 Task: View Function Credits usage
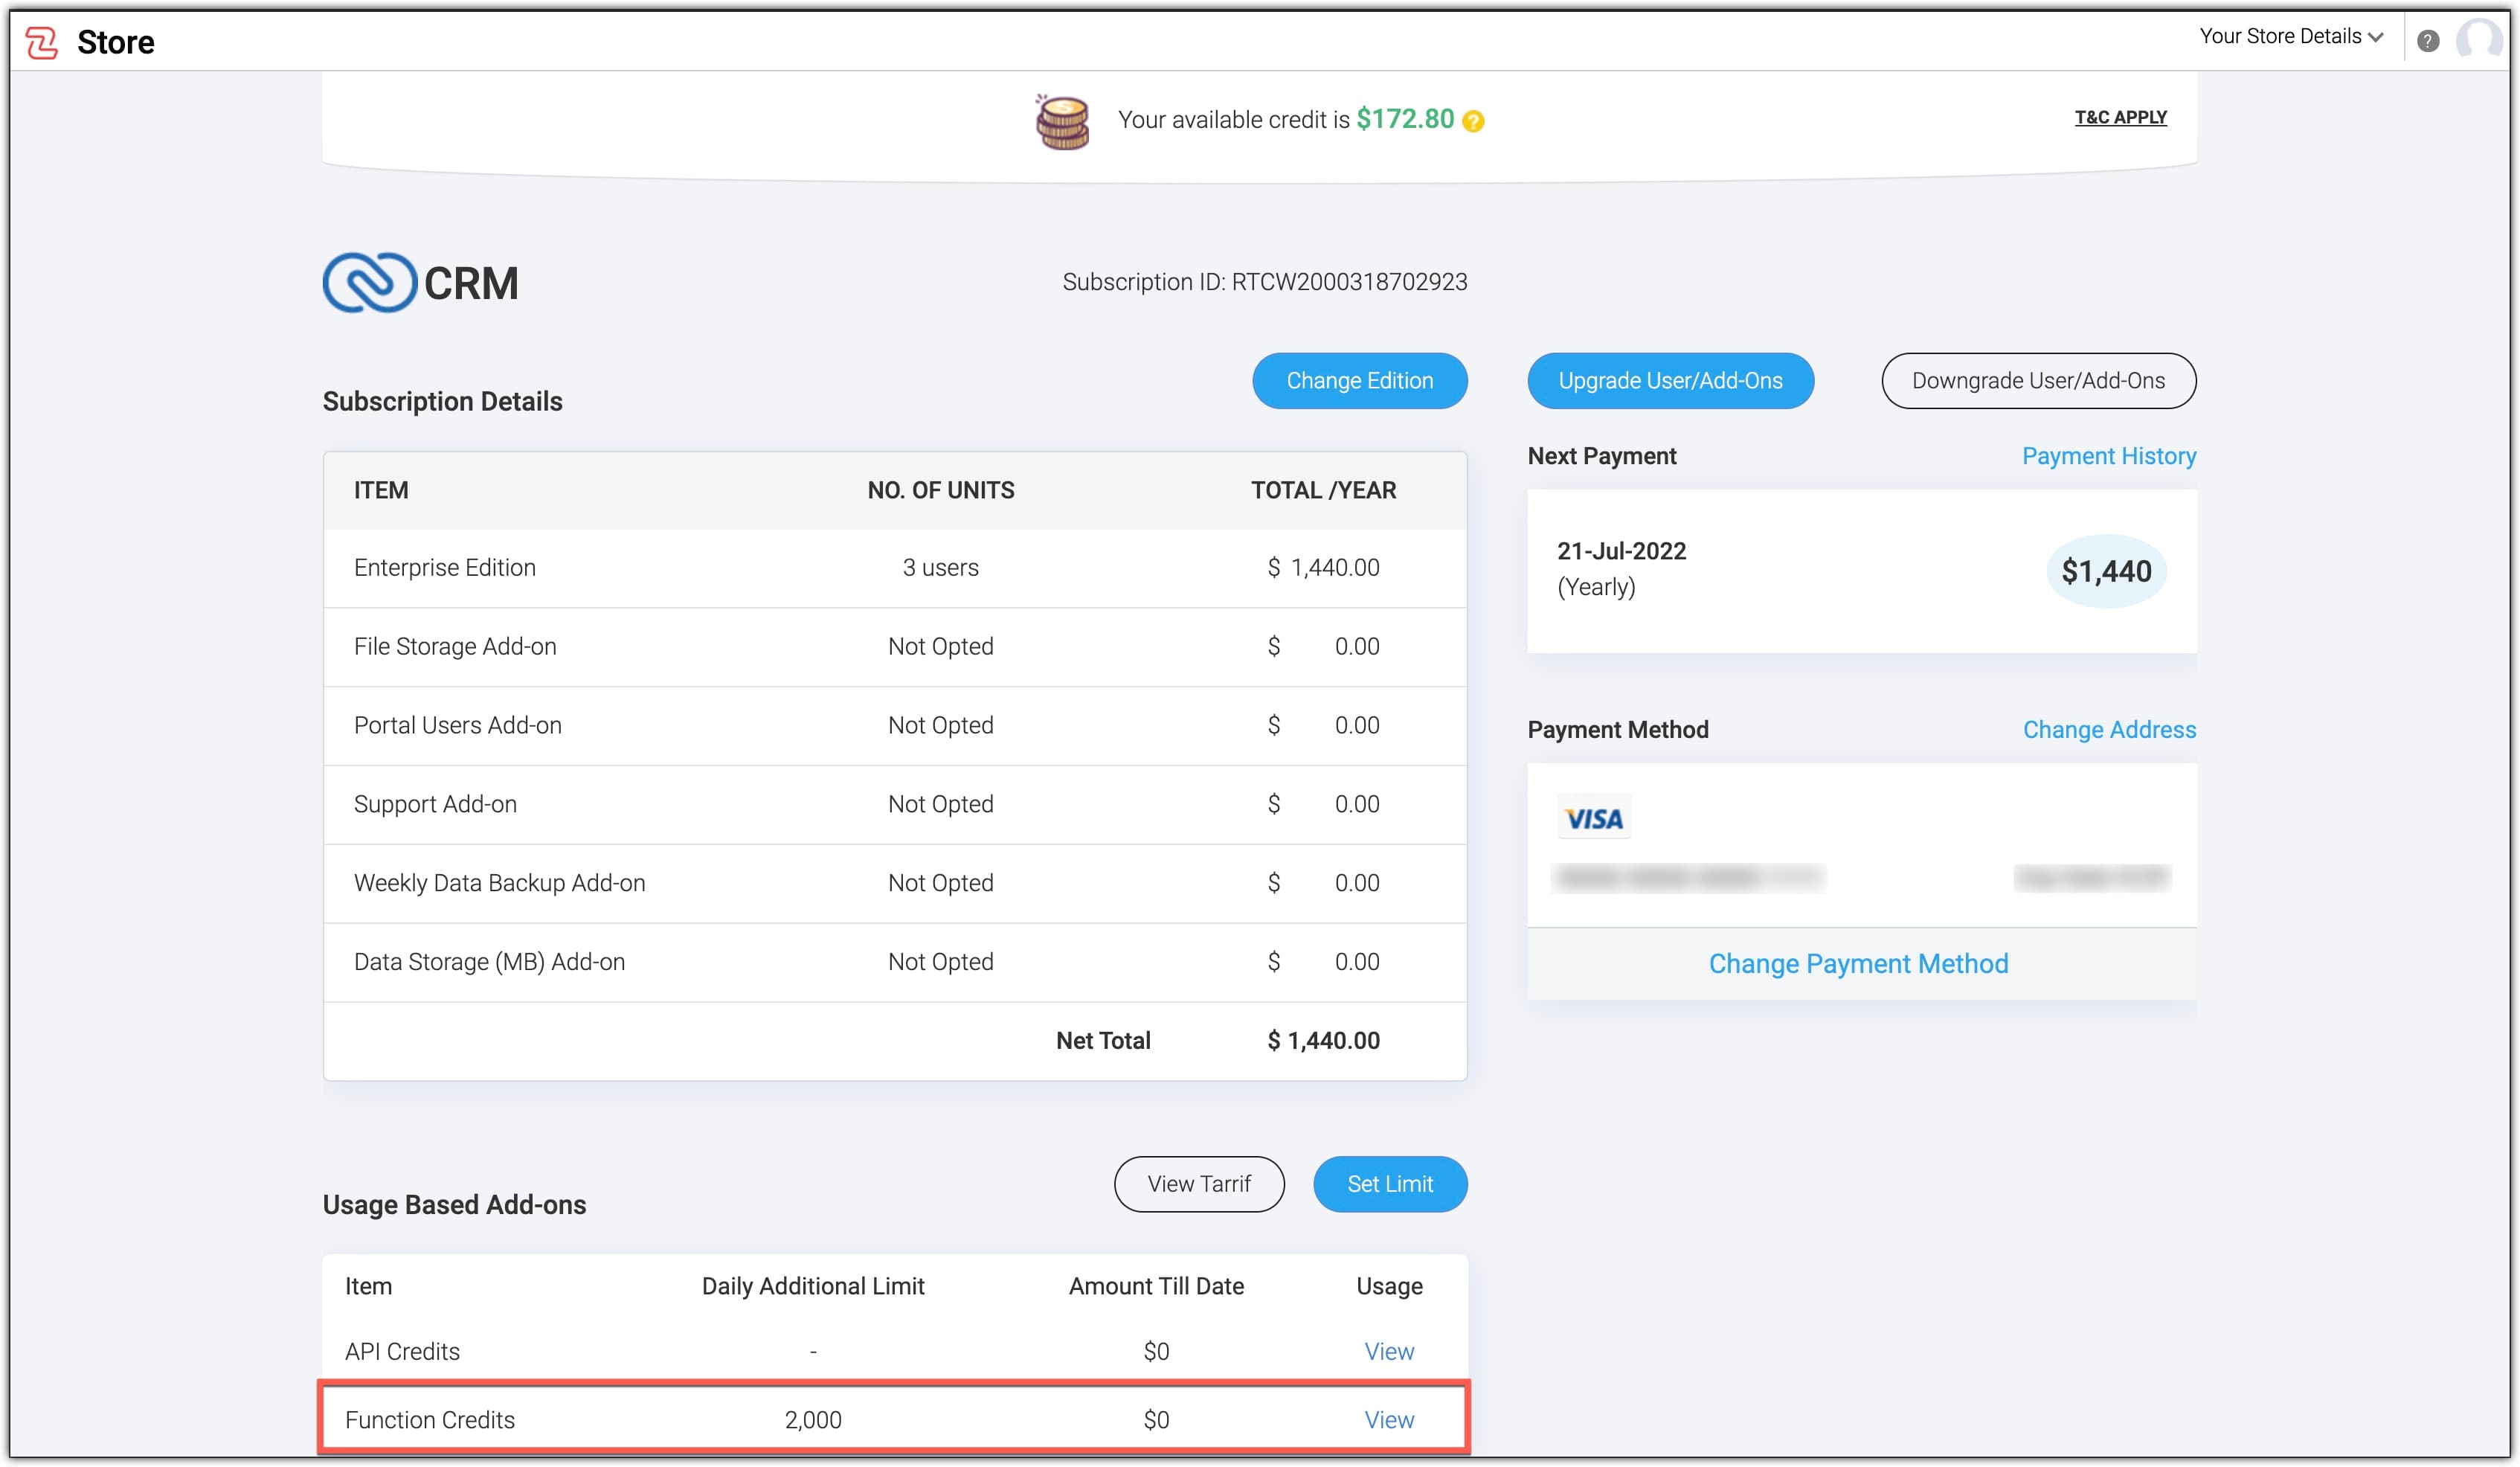pos(1389,1420)
